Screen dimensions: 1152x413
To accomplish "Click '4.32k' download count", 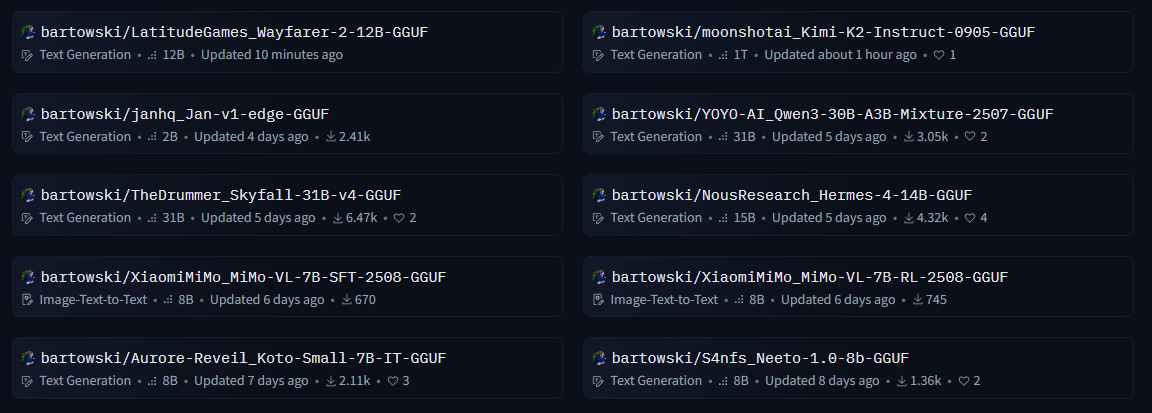I will 932,218.
